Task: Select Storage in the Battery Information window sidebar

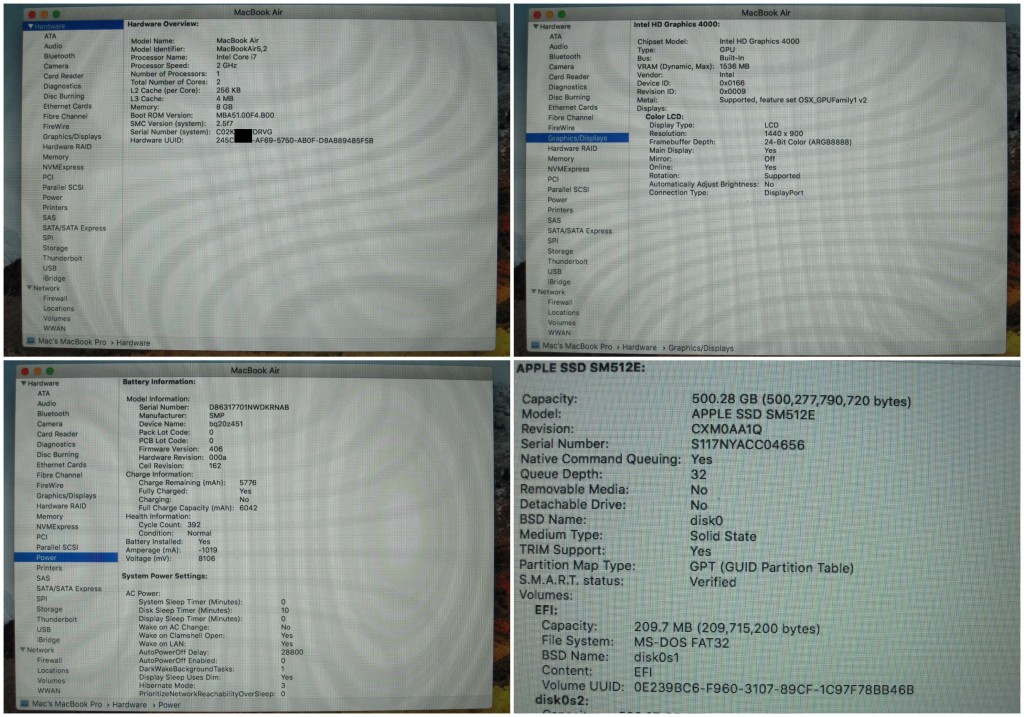Action: click(49, 609)
